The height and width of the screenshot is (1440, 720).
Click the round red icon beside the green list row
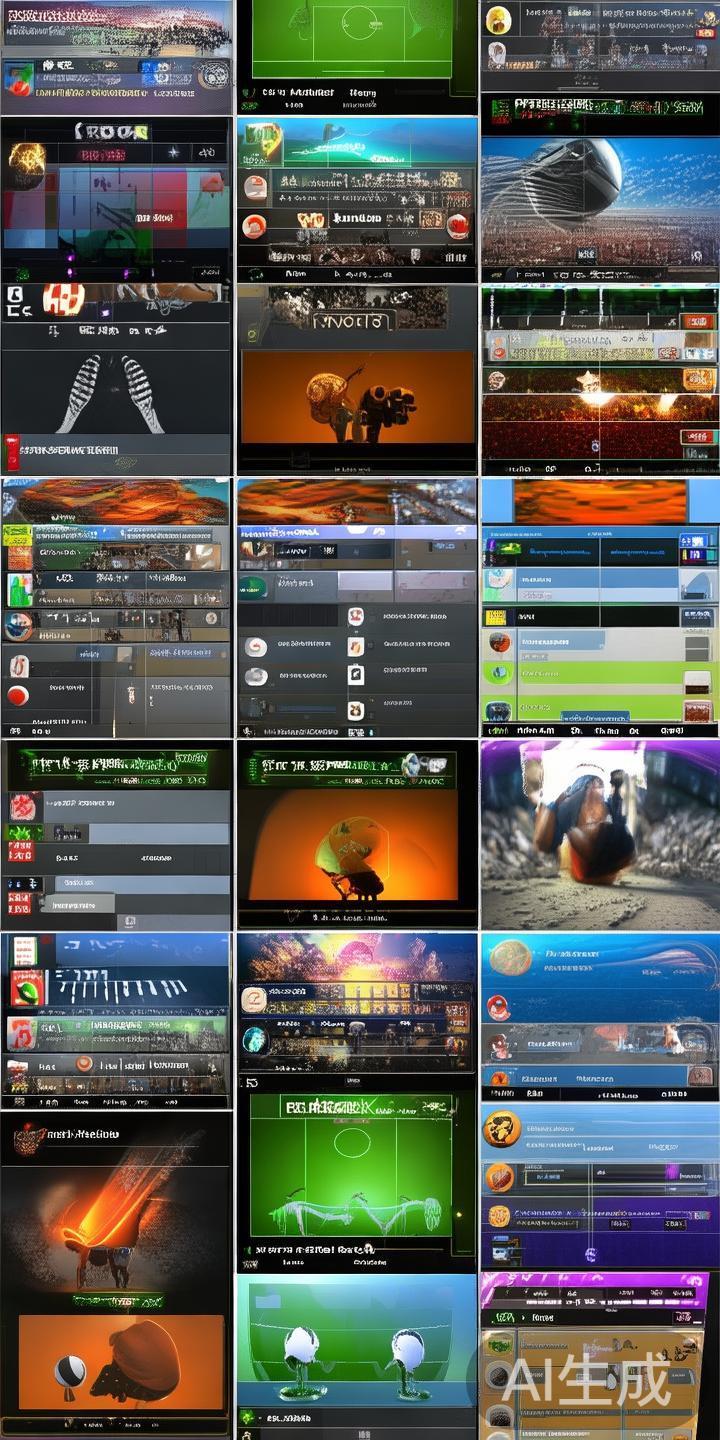pyautogui.click(x=500, y=643)
